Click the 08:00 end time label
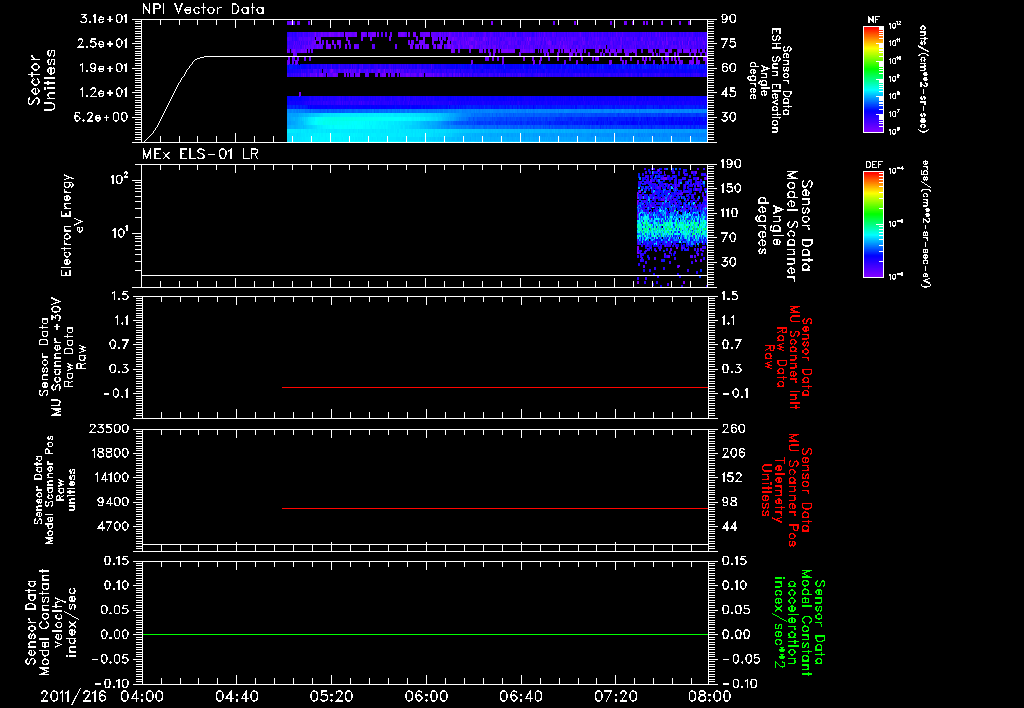1024x708 pixels. coord(710,696)
